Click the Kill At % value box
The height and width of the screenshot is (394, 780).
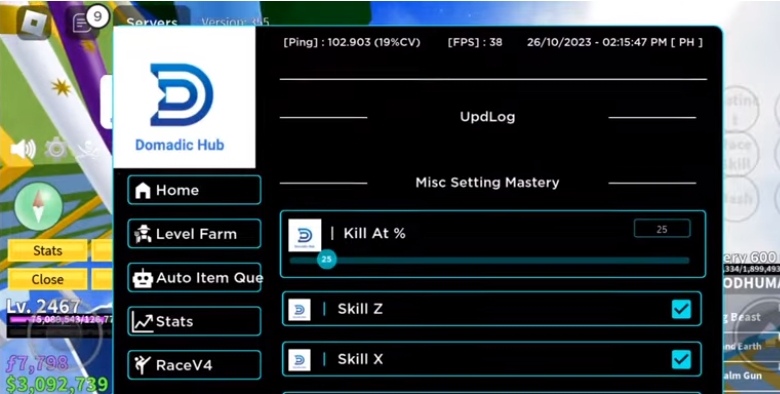(x=662, y=229)
